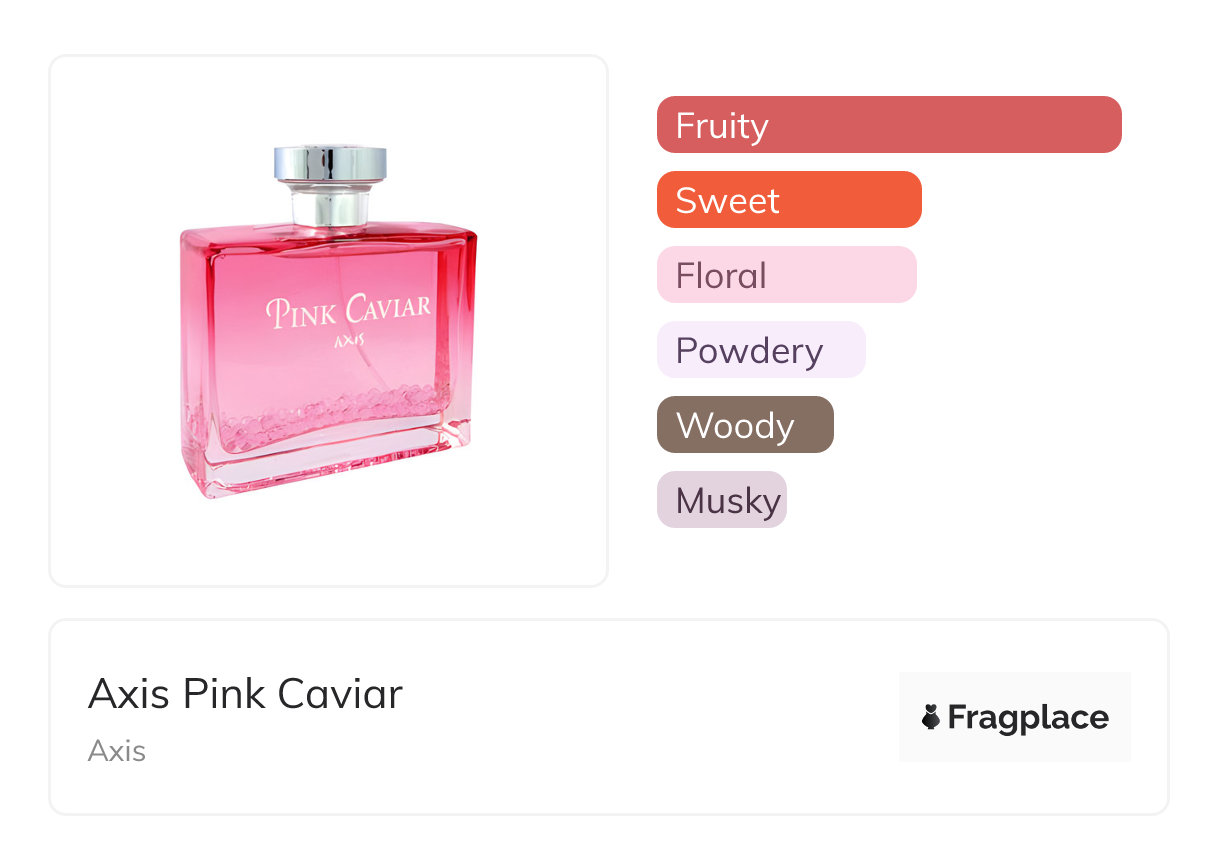Click the Pink Caviar lettering on bottle
Image resolution: width=1218 pixels, height=864 pixels.
click(348, 310)
